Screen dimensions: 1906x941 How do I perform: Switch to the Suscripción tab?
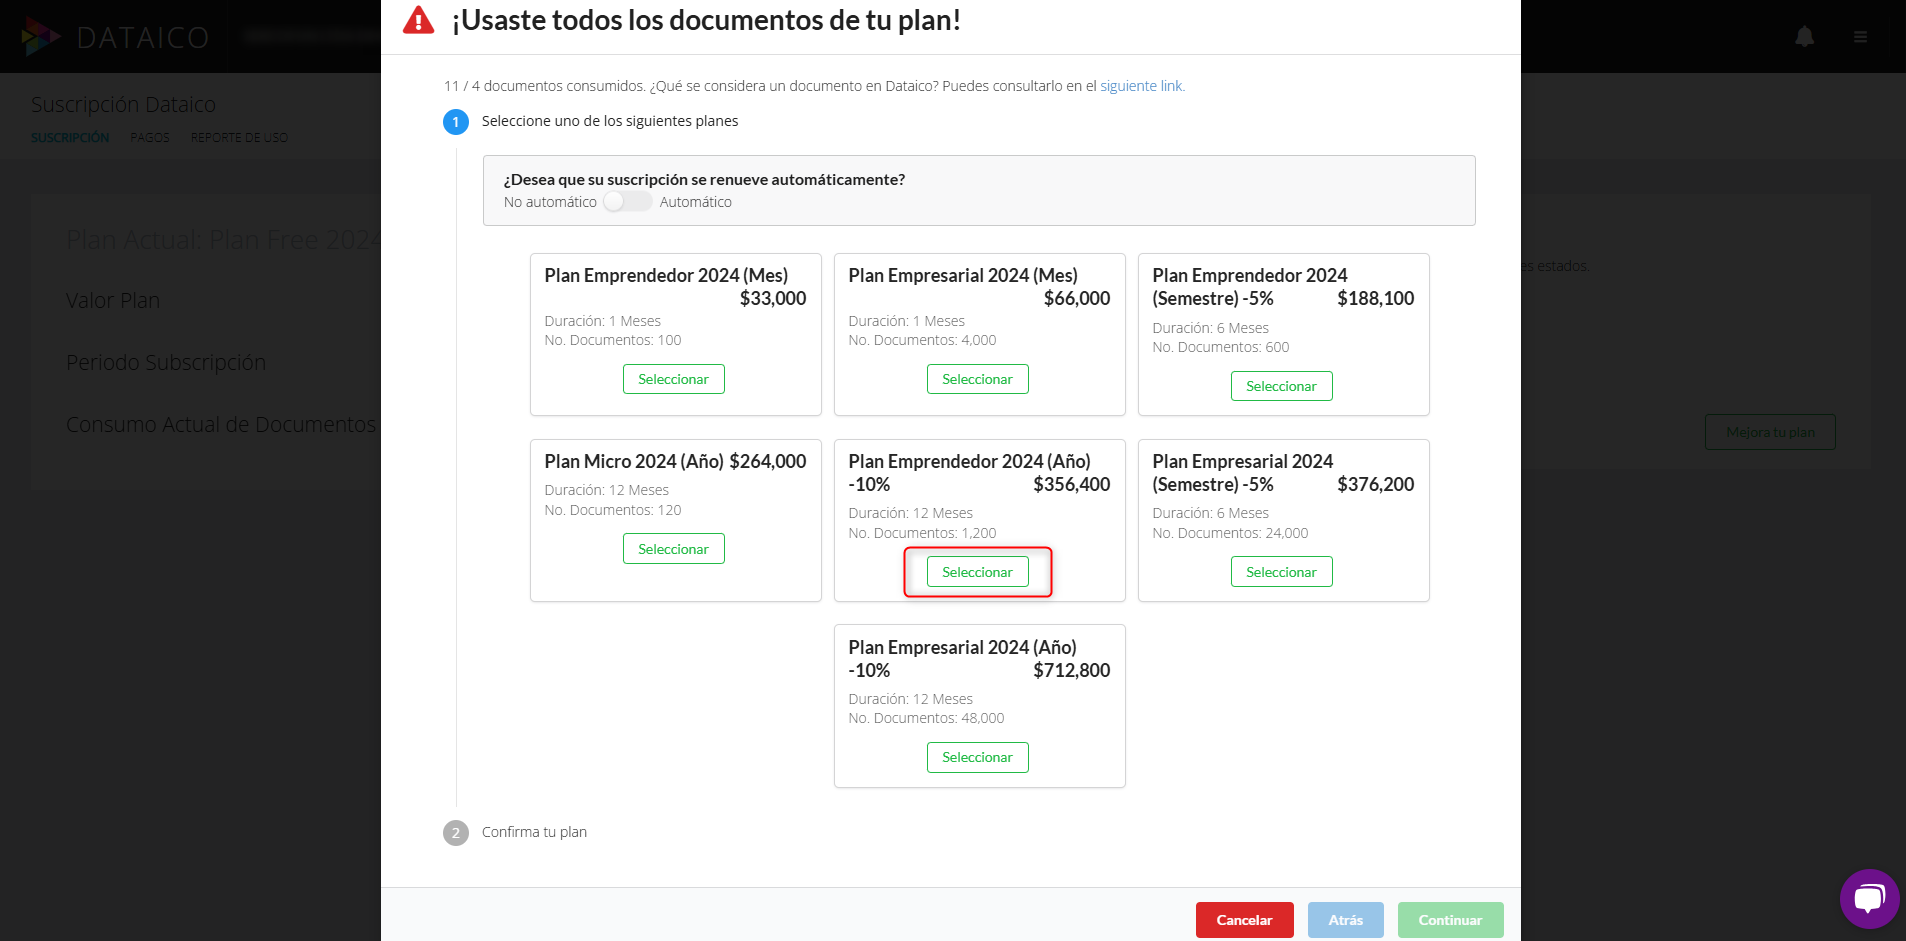[70, 138]
